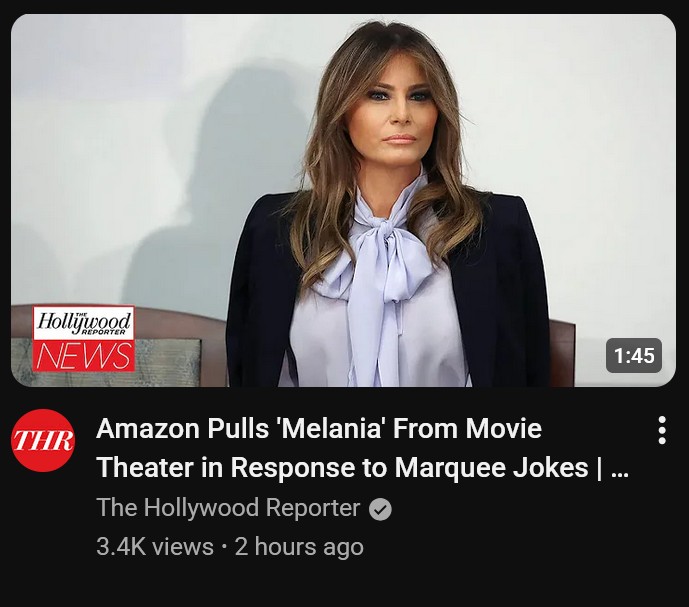
Task: Click the '3.4K views' text
Action: [x=155, y=547]
